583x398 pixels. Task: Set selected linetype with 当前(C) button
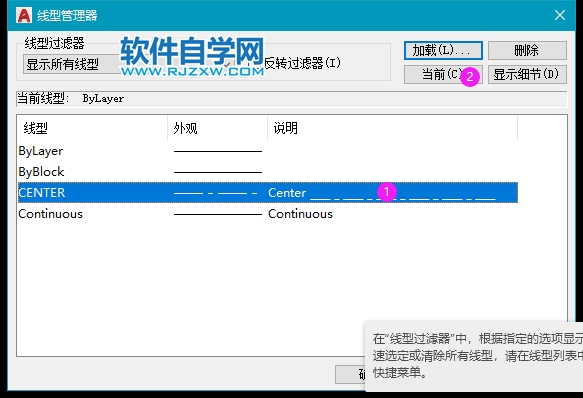(x=443, y=74)
